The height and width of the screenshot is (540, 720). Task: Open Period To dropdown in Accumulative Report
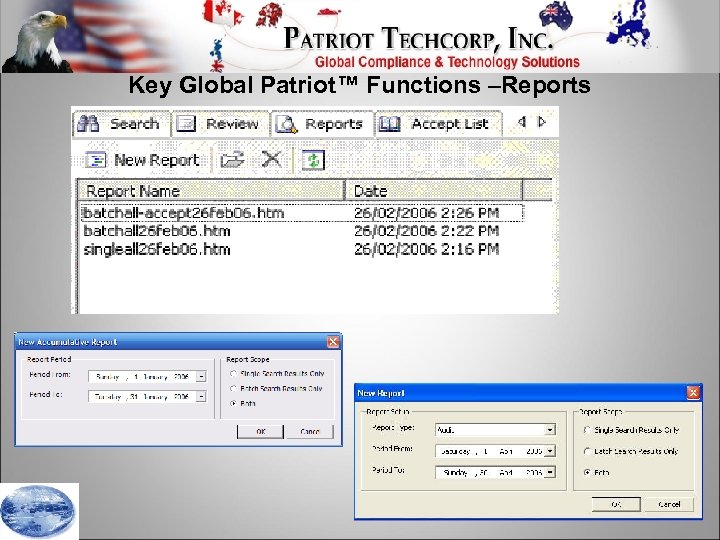pos(201,396)
